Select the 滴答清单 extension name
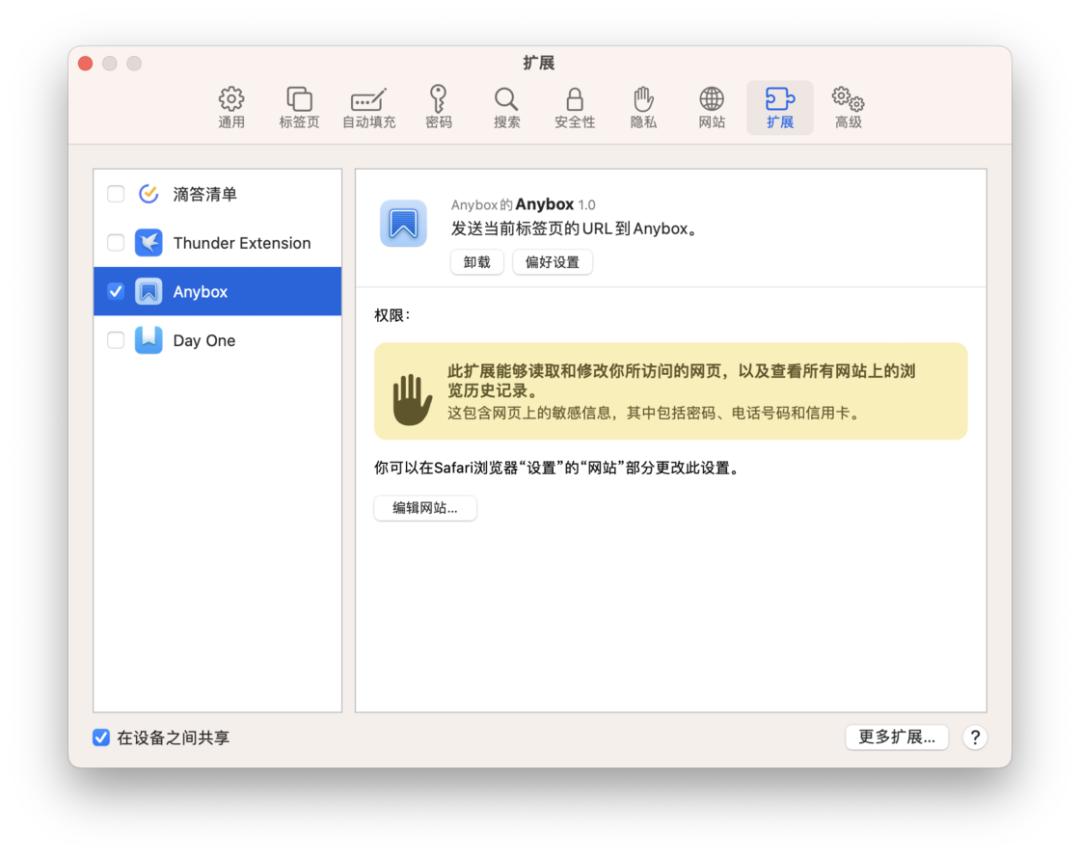The height and width of the screenshot is (858, 1080). pyautogui.click(x=205, y=194)
